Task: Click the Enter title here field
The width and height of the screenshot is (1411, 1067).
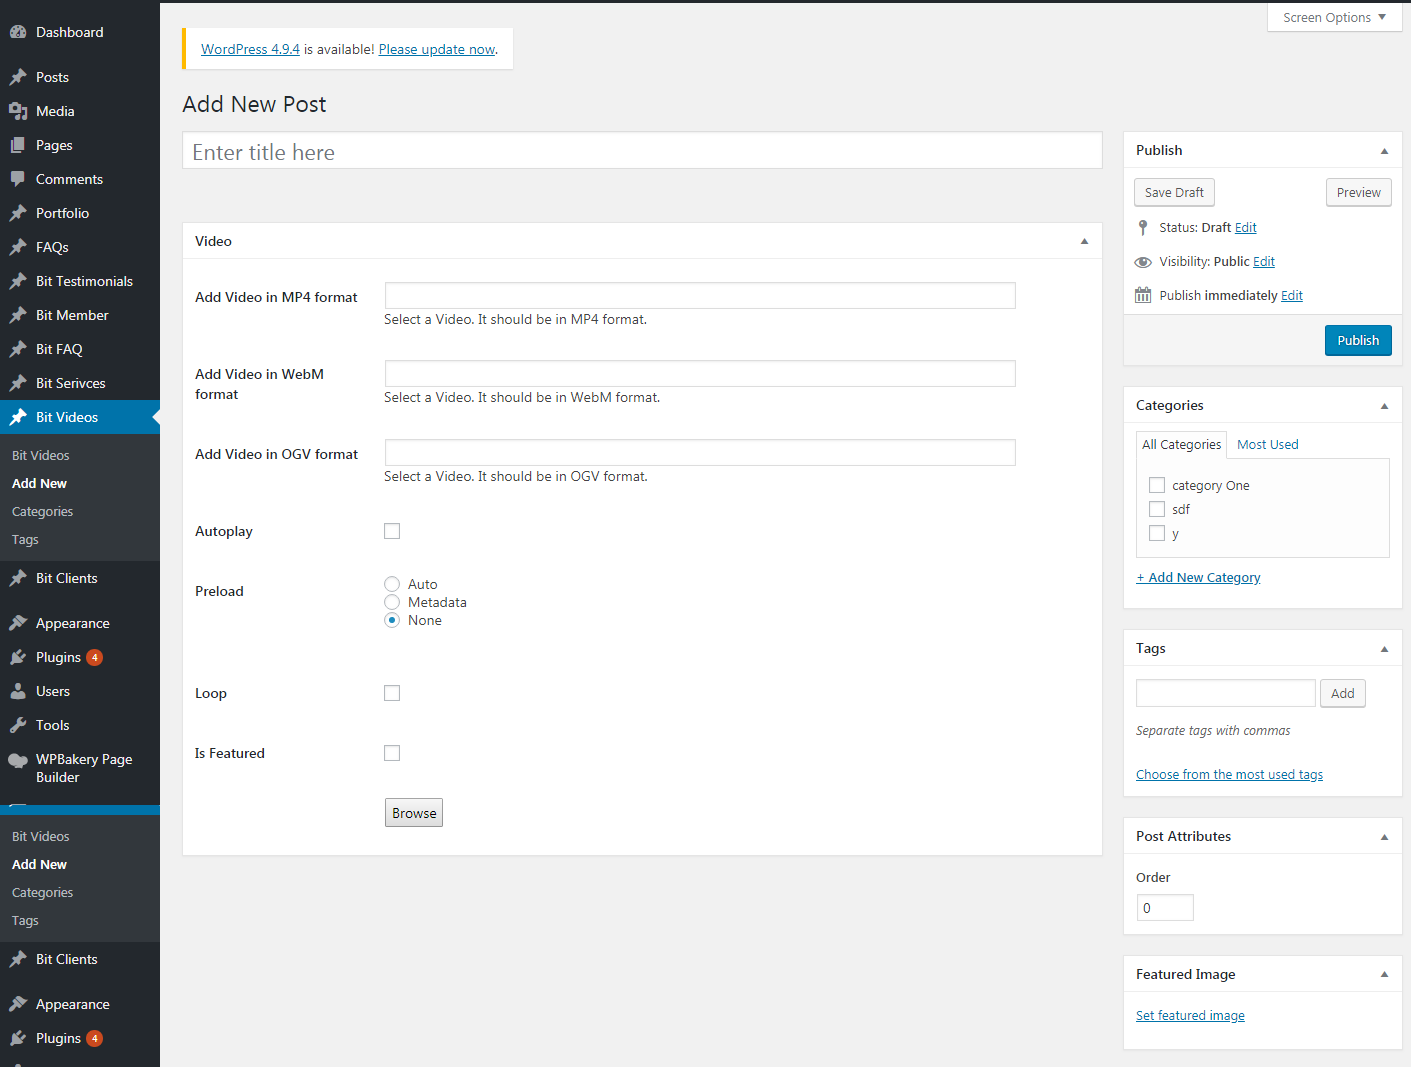Action: click(642, 152)
